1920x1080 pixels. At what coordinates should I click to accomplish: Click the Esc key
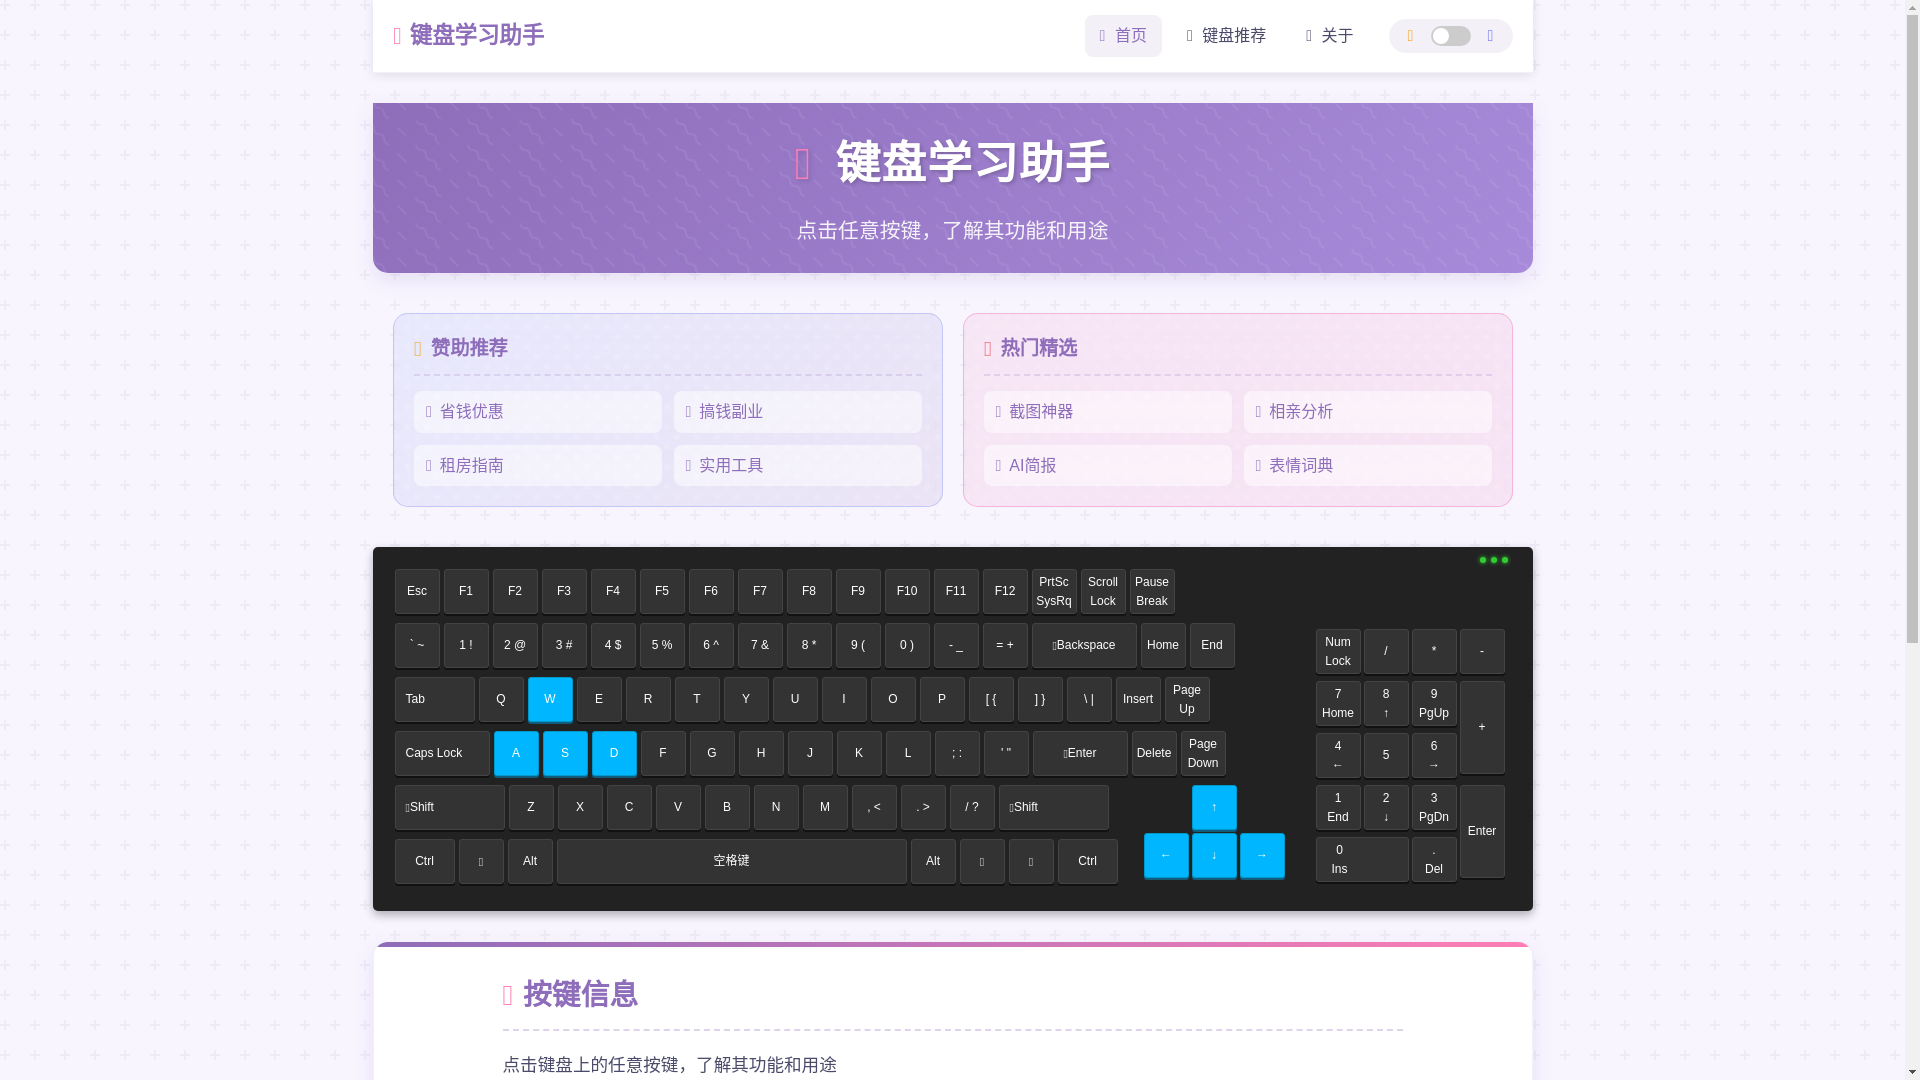click(x=417, y=591)
